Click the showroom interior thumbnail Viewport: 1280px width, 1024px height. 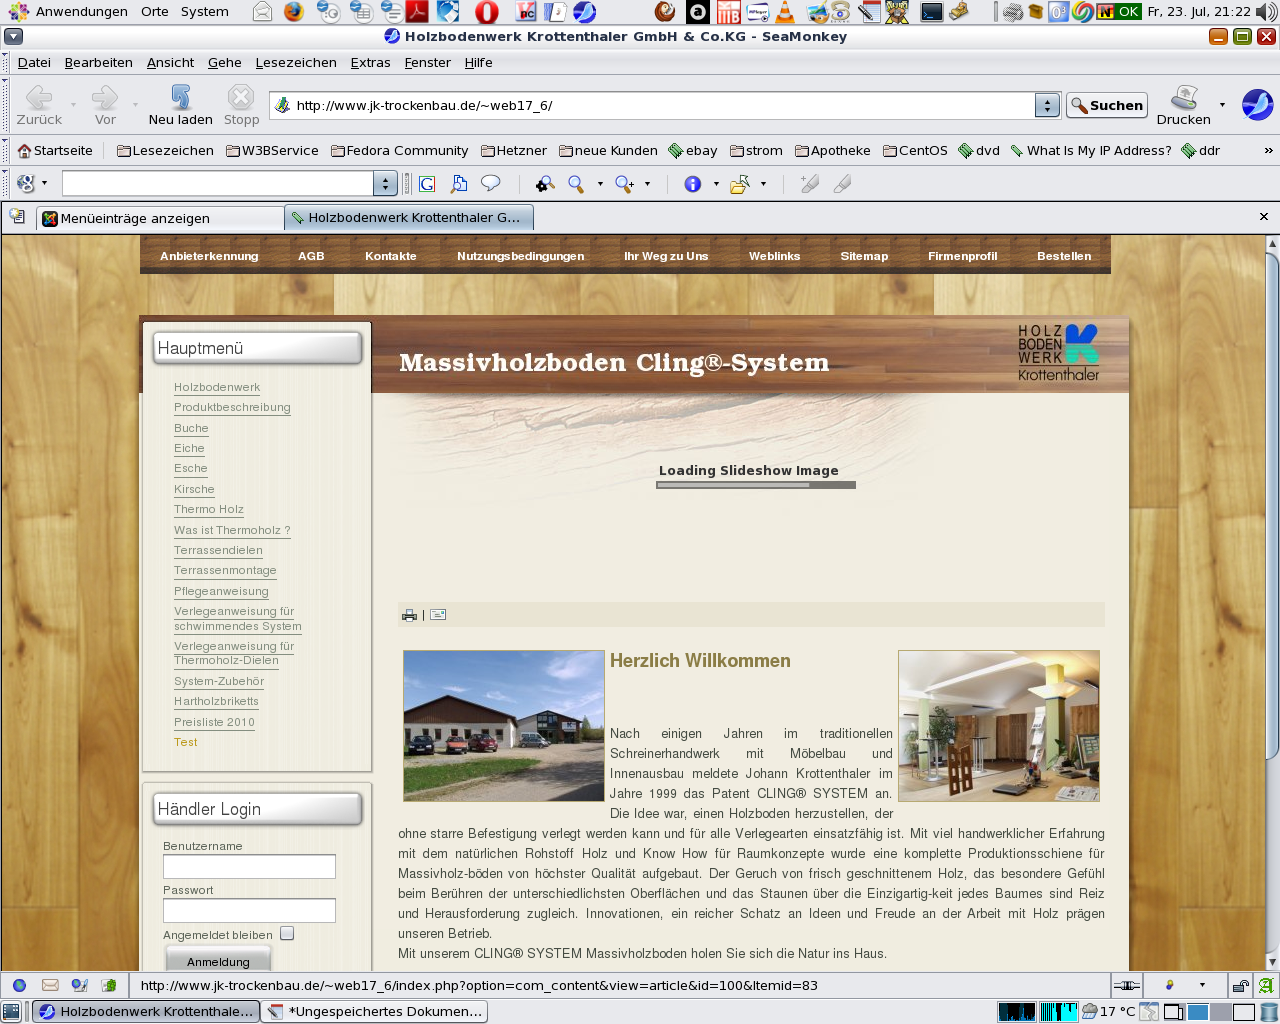(x=999, y=726)
